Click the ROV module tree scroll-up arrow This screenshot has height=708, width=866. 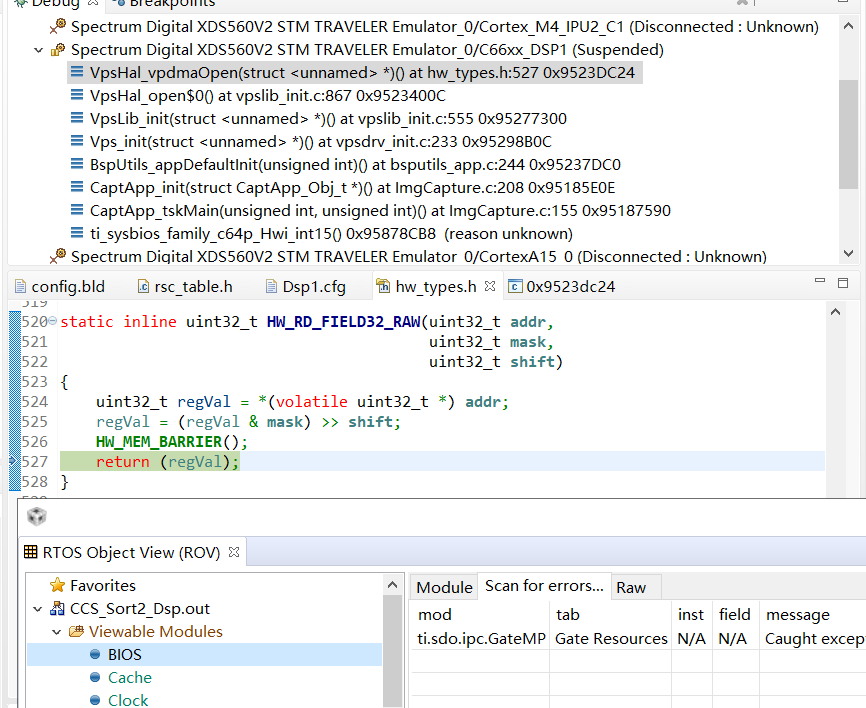click(392, 585)
